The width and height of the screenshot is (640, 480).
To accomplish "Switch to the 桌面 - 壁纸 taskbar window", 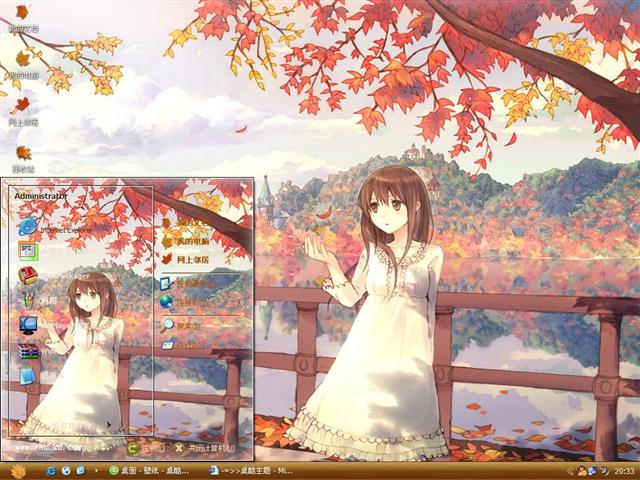I will tap(149, 471).
